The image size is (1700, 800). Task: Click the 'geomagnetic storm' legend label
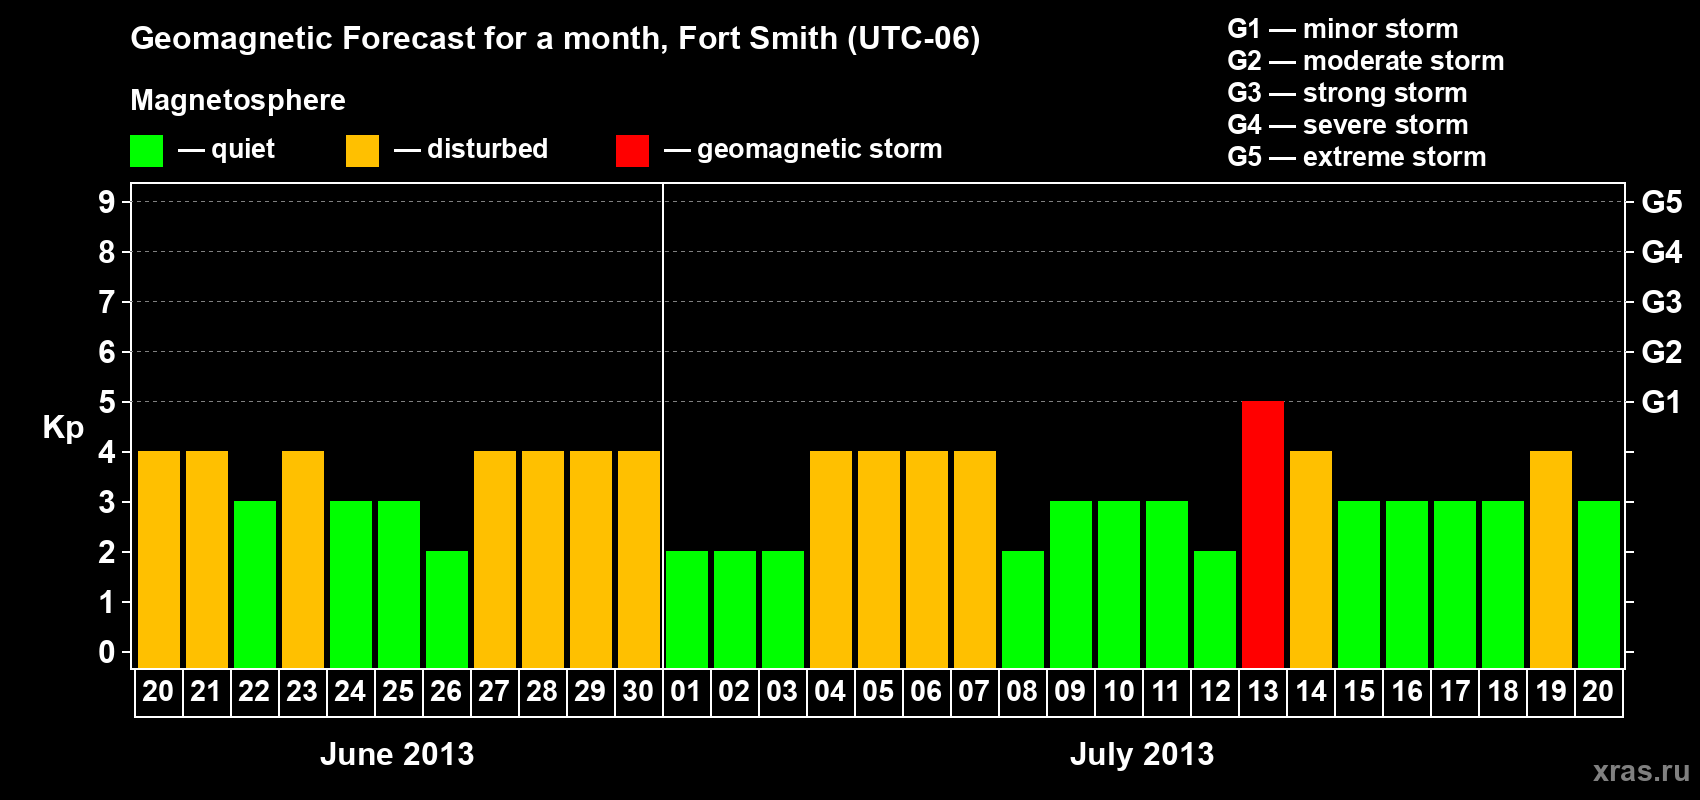(820, 150)
